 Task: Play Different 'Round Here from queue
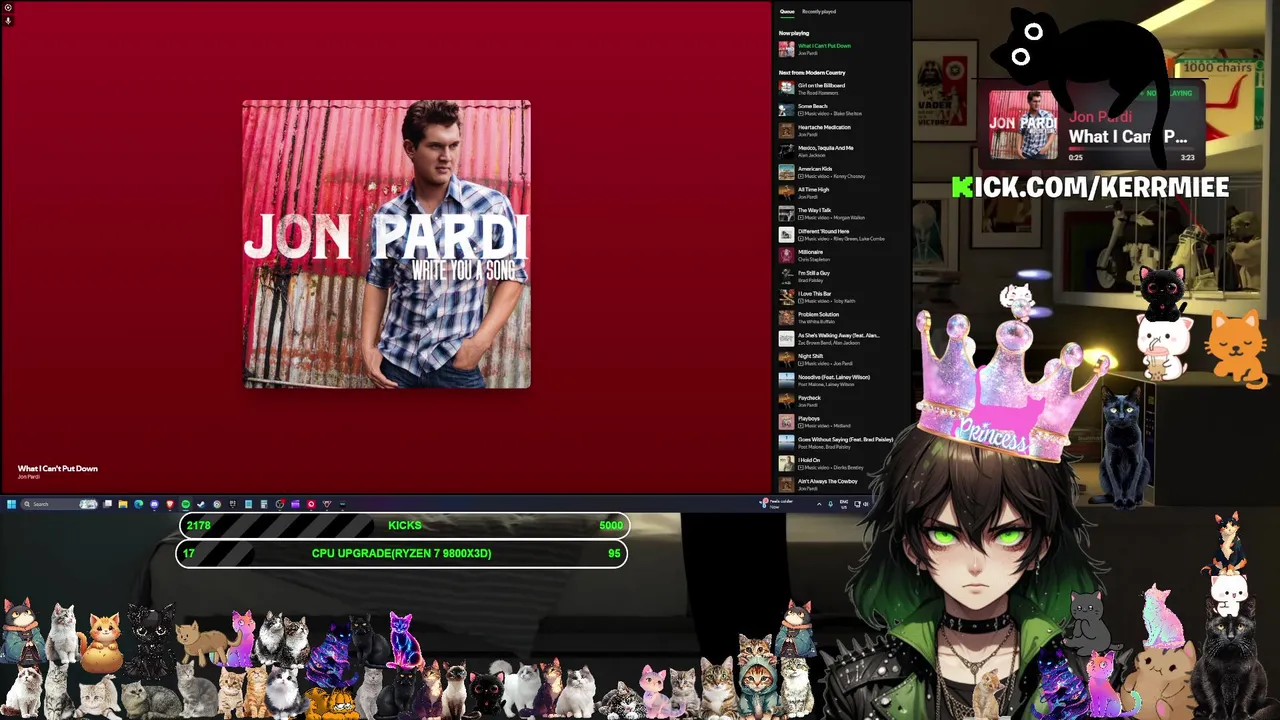[x=840, y=235]
